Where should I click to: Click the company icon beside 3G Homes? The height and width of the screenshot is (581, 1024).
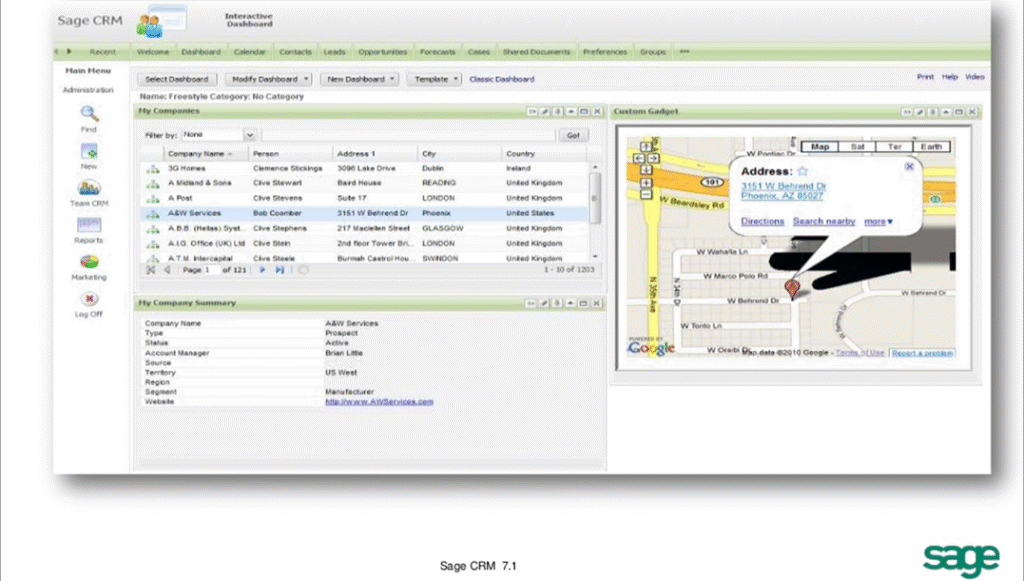(153, 169)
